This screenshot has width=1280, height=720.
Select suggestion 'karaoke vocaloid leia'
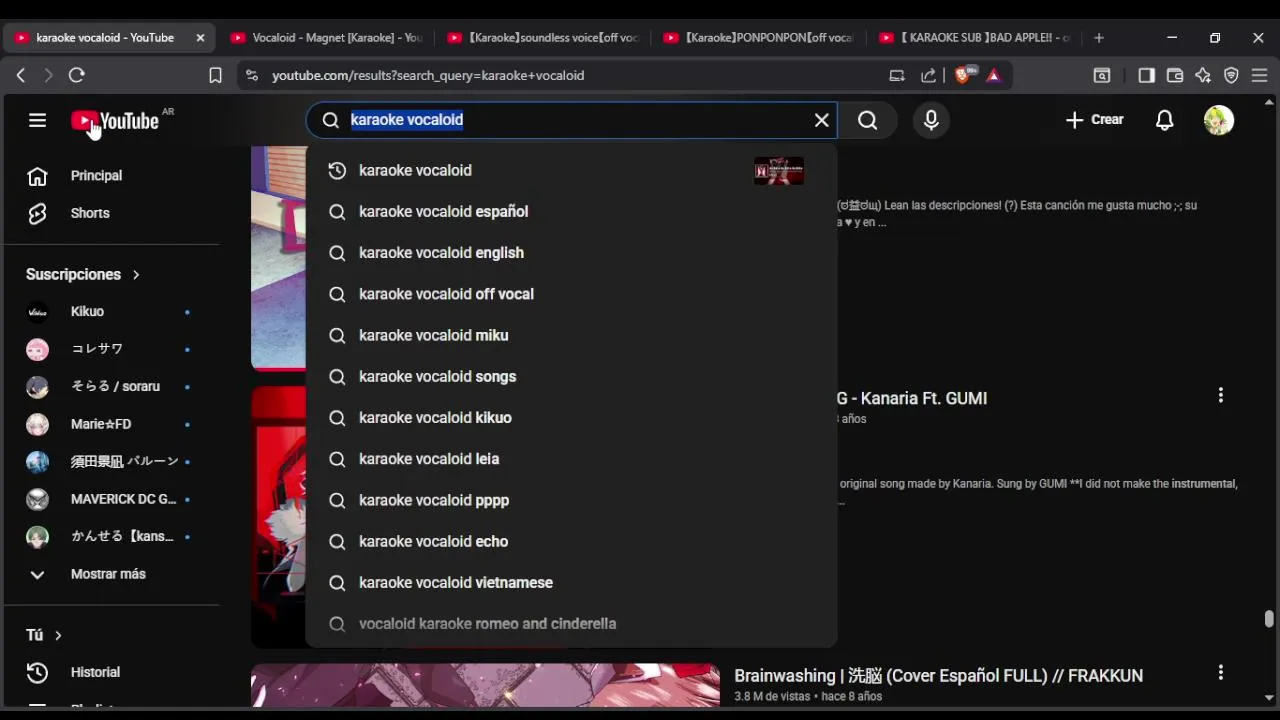pos(571,459)
